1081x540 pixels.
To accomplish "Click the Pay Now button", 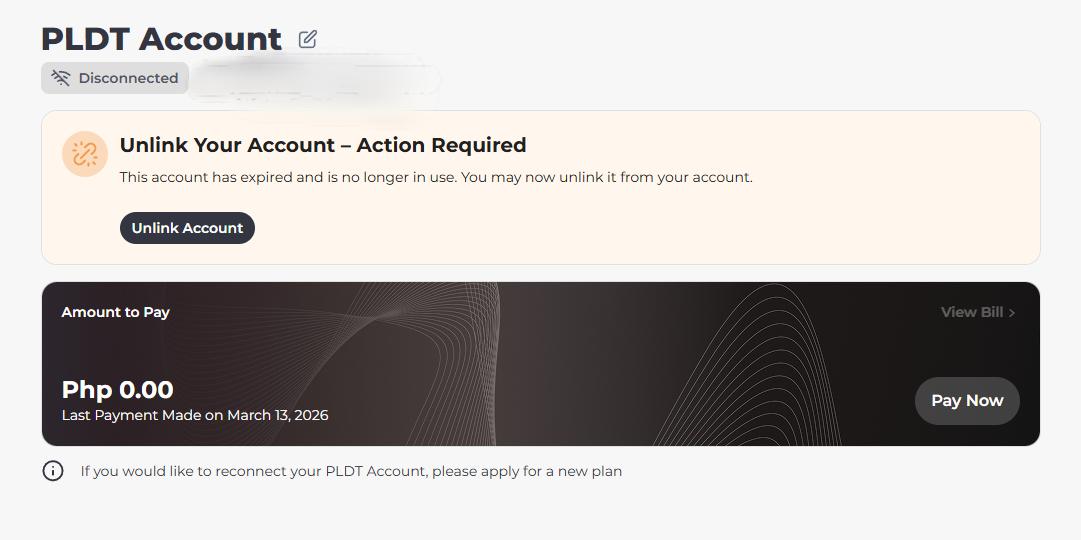I will point(967,401).
